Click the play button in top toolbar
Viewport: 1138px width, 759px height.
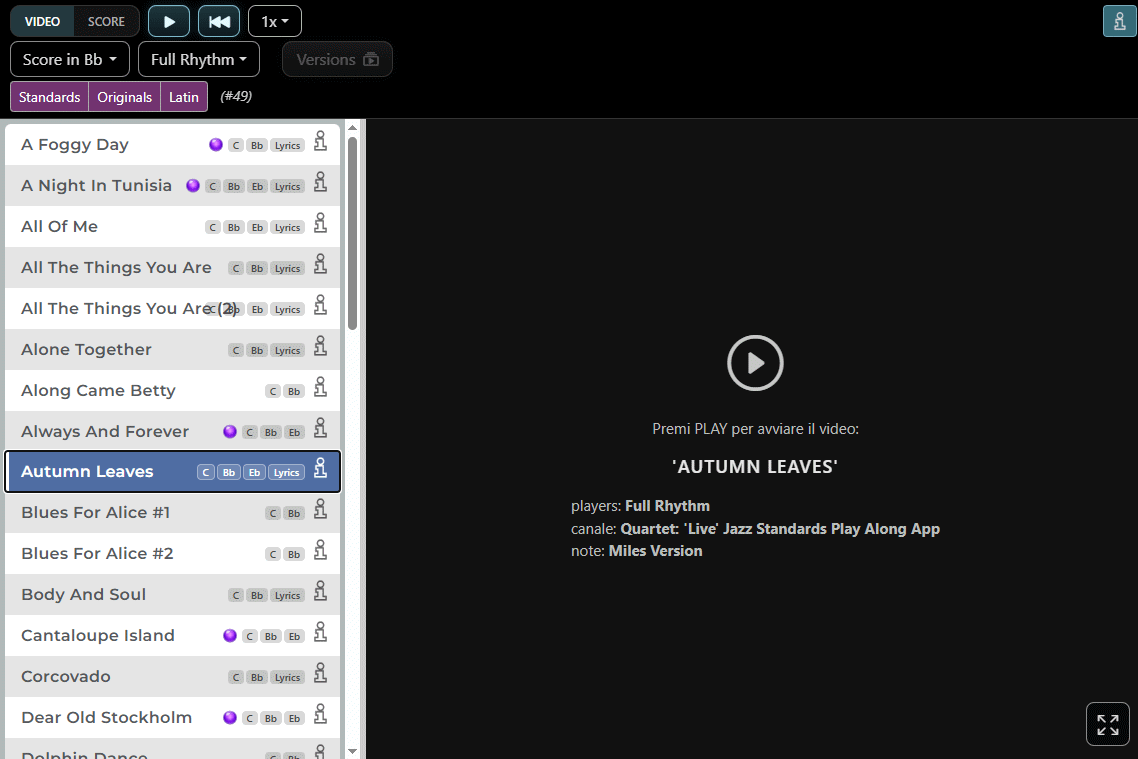tap(168, 21)
